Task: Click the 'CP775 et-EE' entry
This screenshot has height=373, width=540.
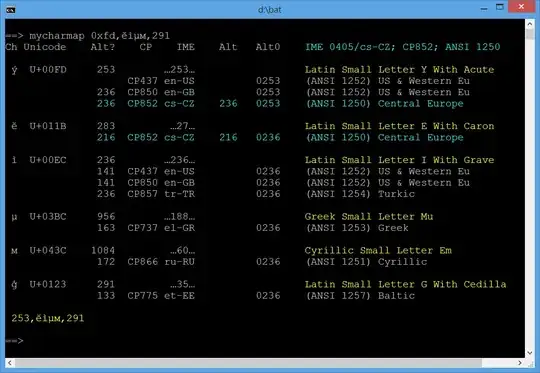Action: pyautogui.click(x=161, y=296)
